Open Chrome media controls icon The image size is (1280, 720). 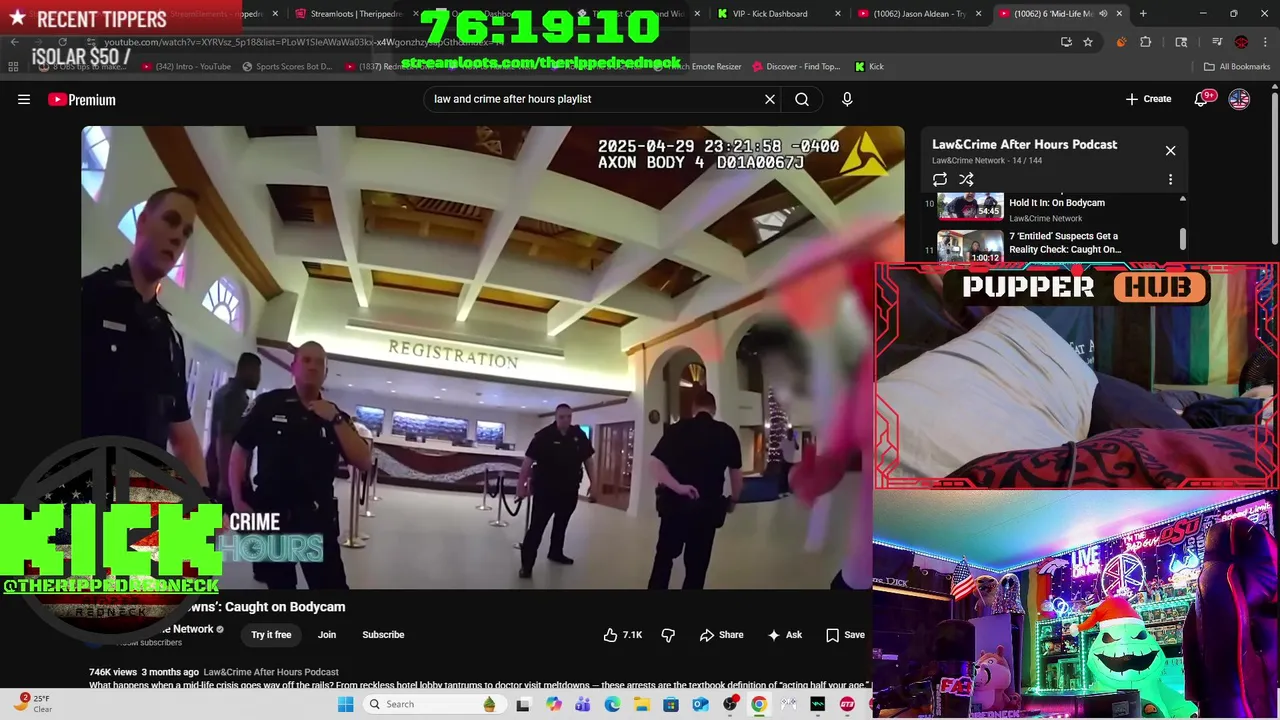[x=1217, y=42]
